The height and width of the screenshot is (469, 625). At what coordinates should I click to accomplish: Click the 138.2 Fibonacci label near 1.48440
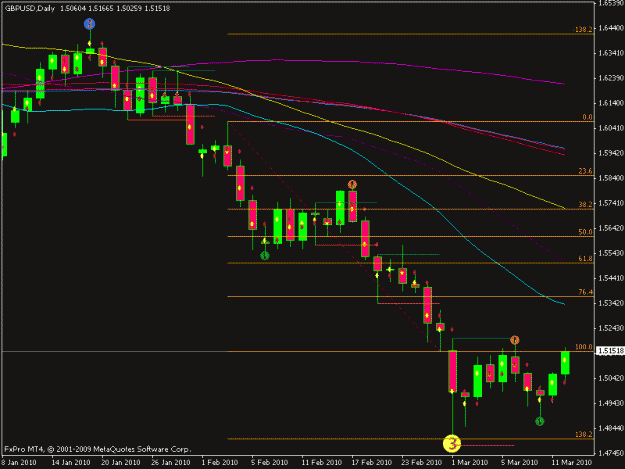pos(584,434)
